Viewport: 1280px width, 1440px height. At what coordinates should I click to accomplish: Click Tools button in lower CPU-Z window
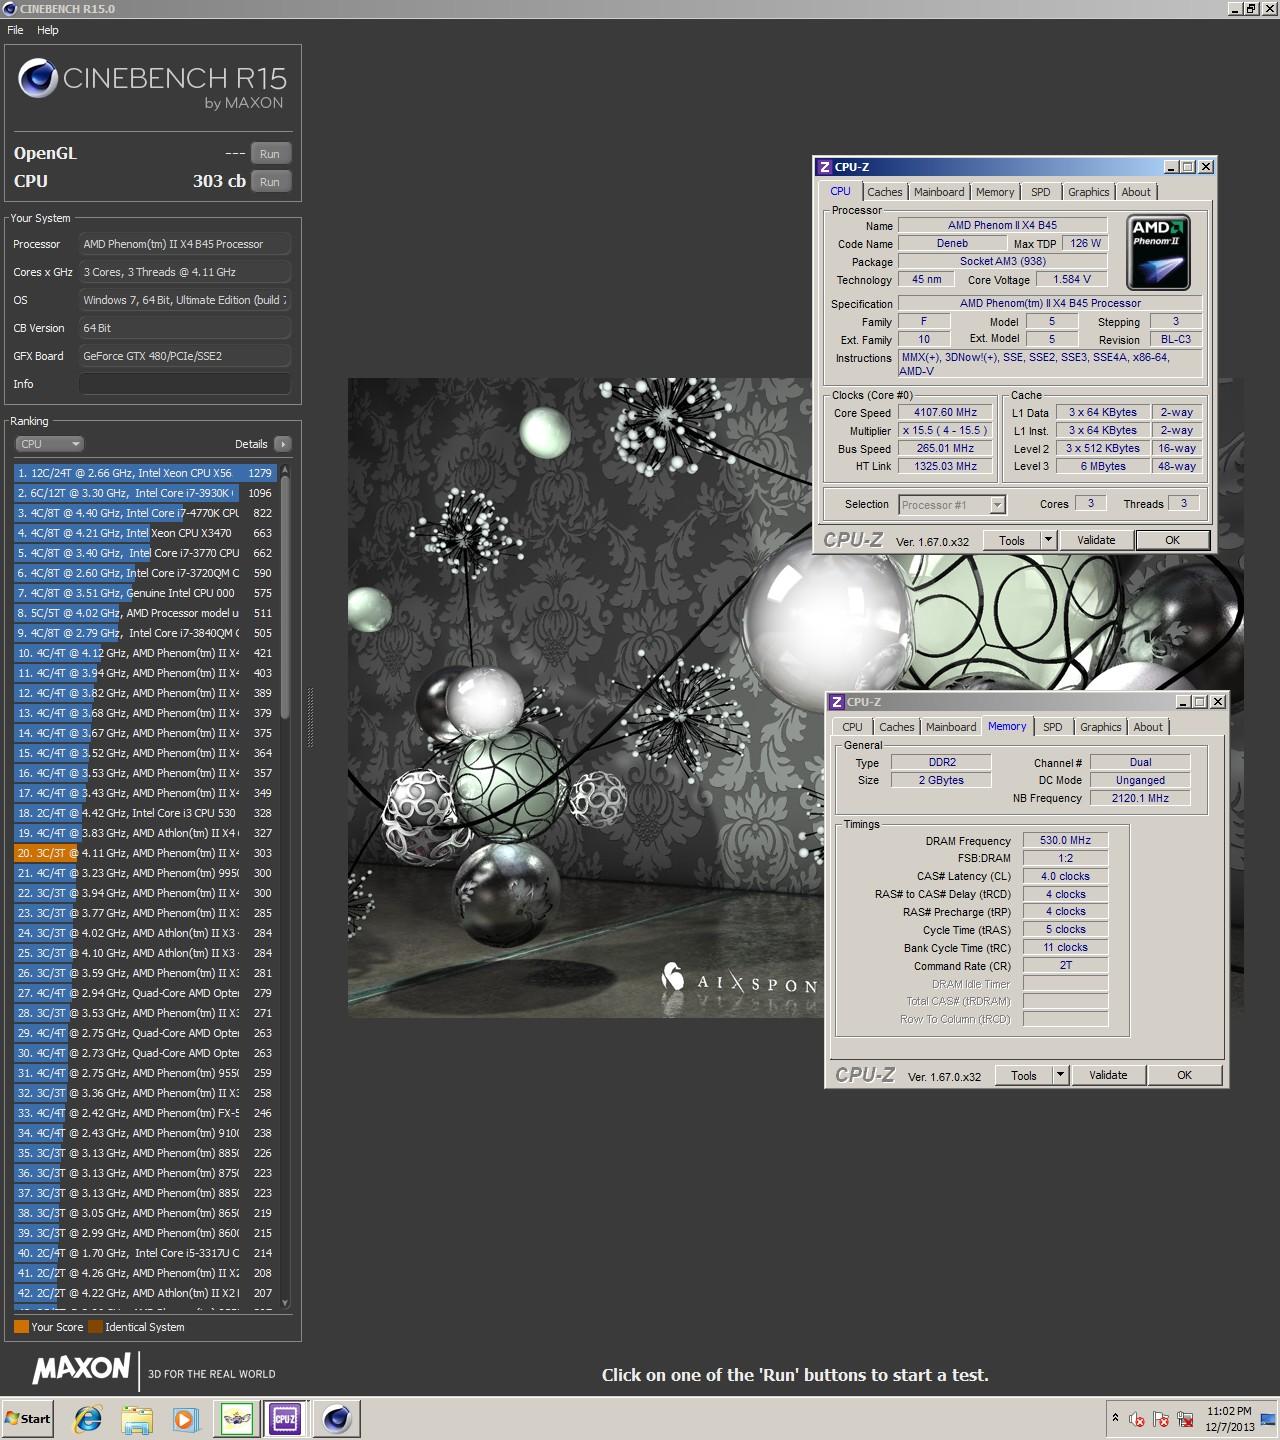click(x=1024, y=1075)
